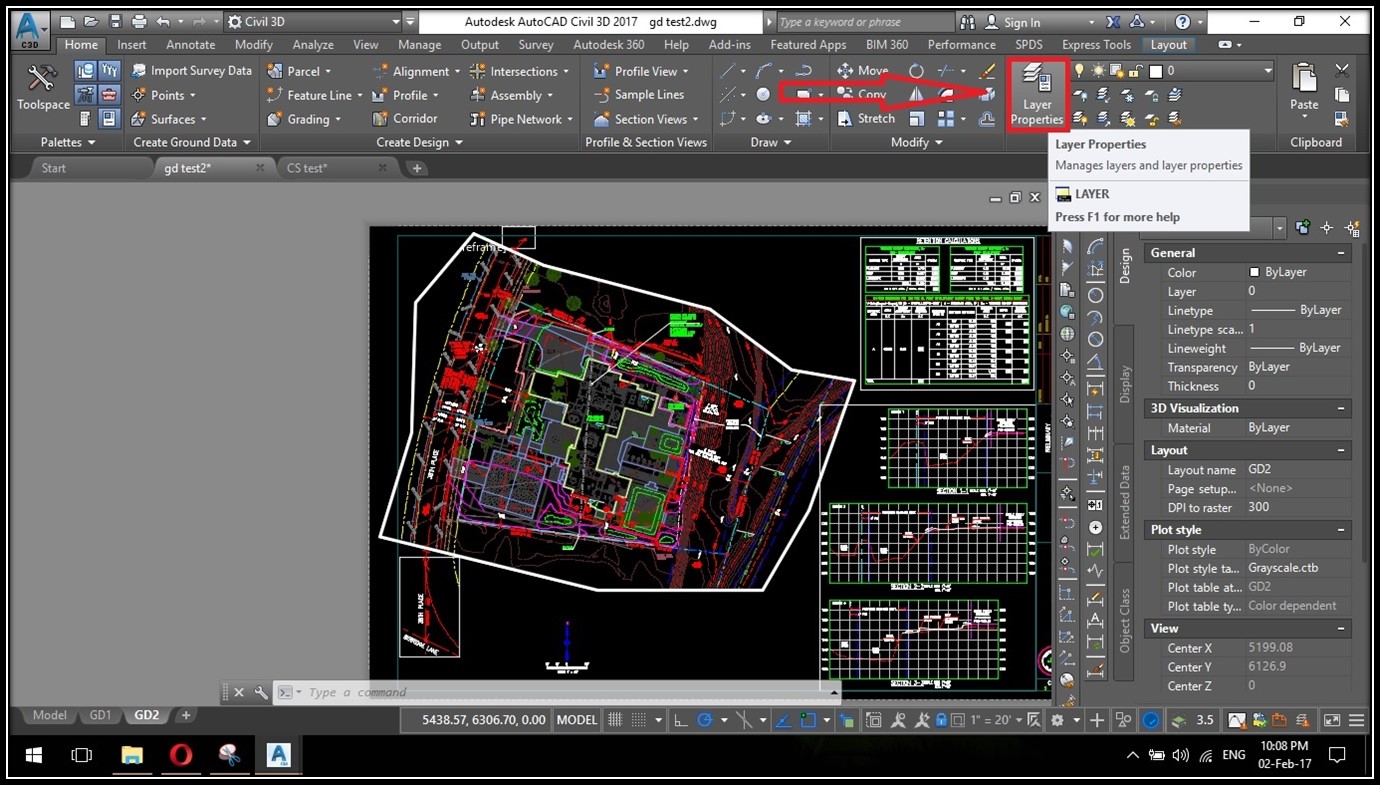Collapse the Plot style section in Properties

(x=1343, y=530)
